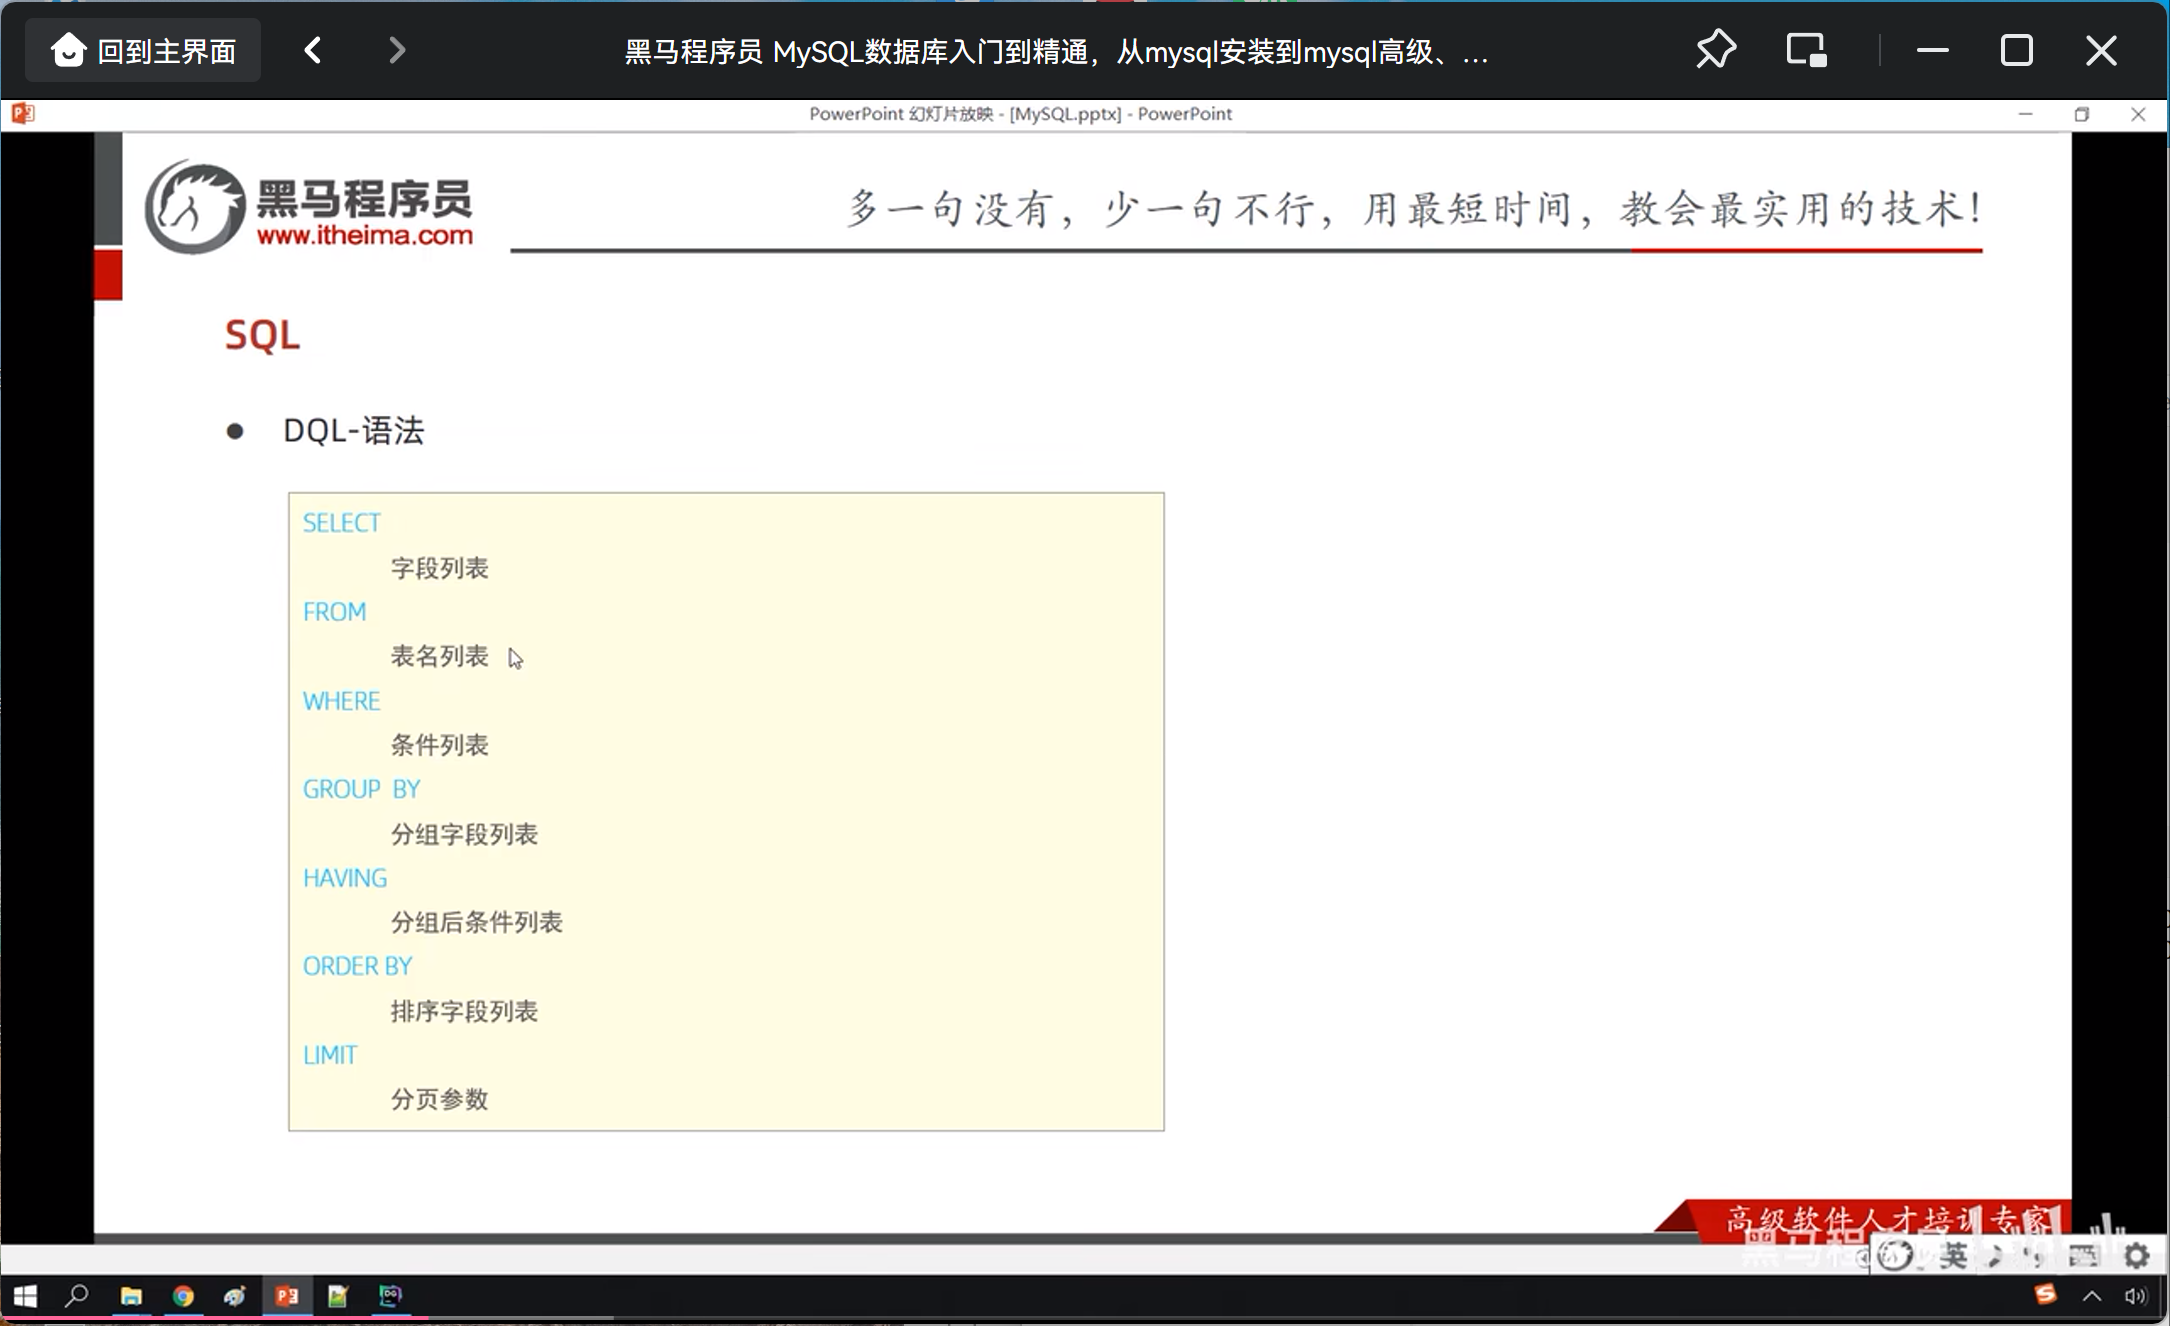
Task: Open the PowerPoint app in the taskbar
Action: (x=287, y=1296)
